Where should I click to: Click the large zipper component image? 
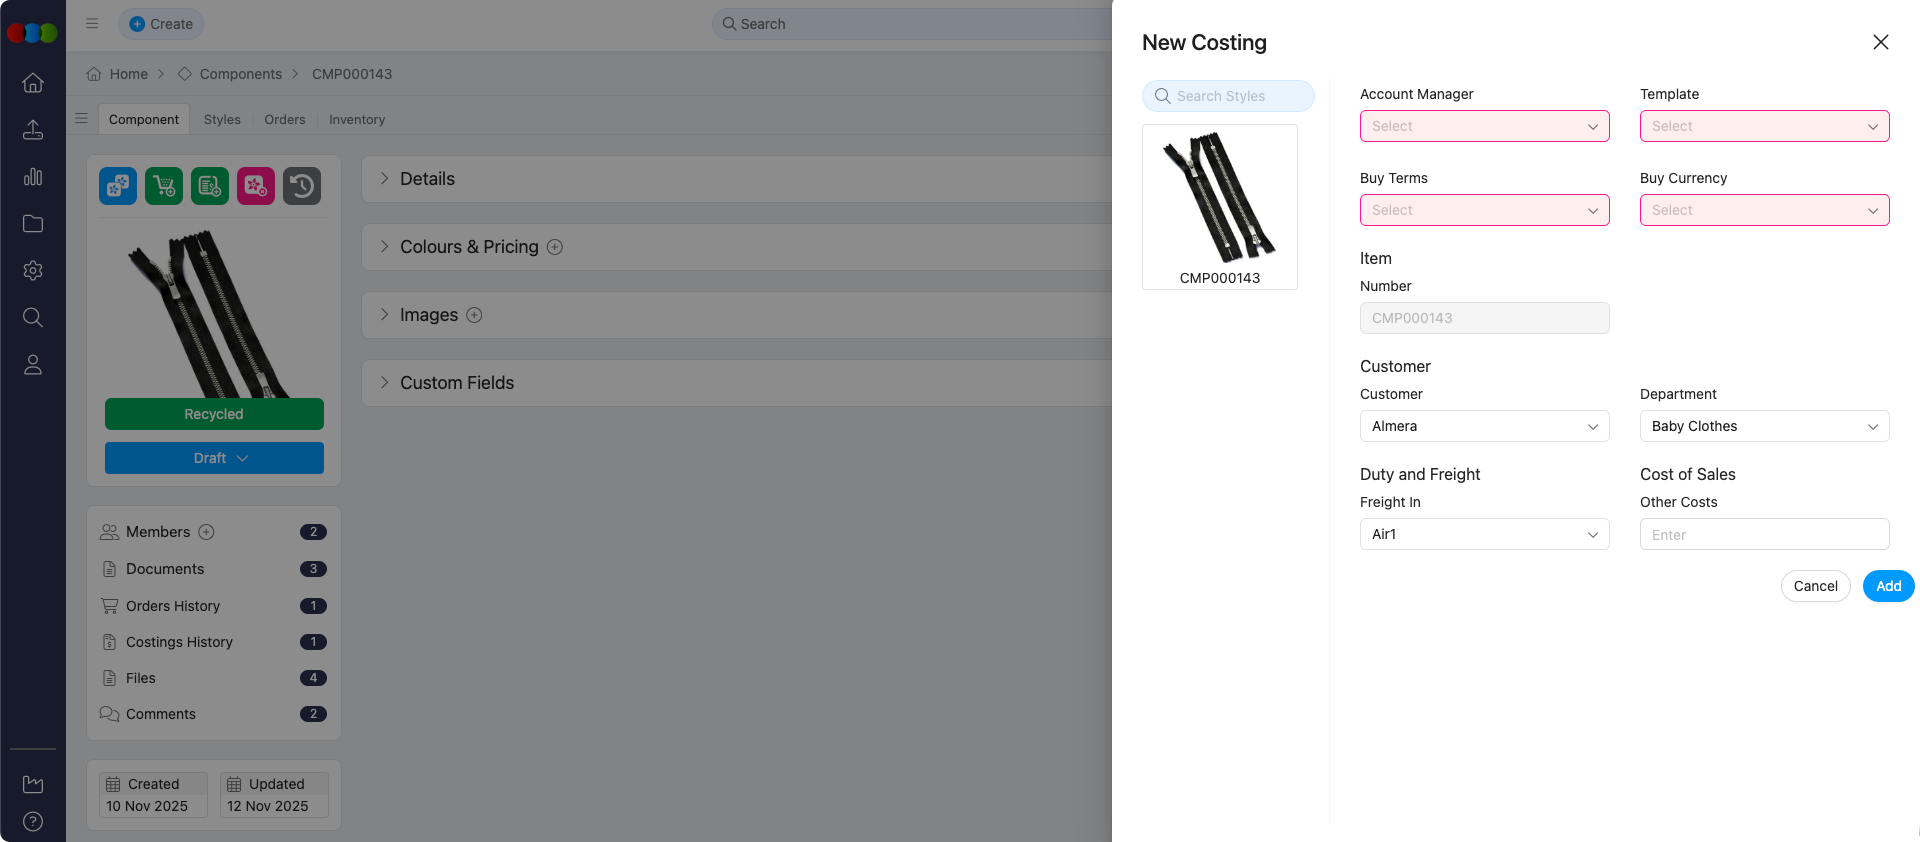214,313
